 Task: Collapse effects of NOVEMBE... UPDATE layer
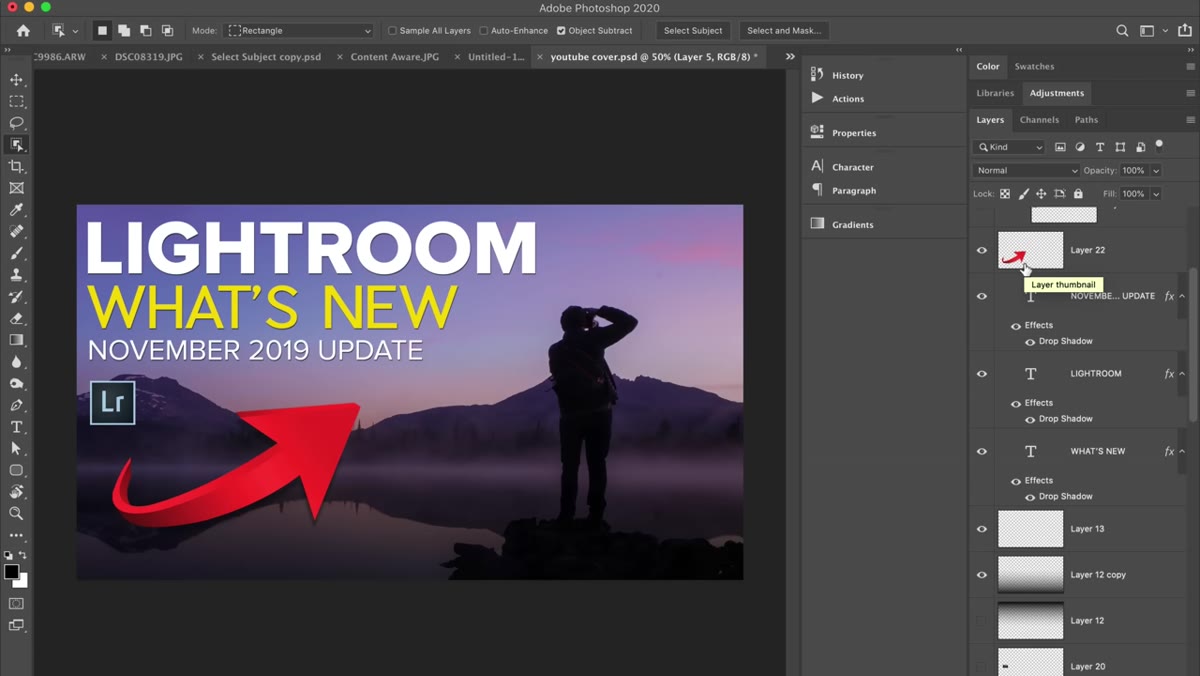[x=1182, y=297]
